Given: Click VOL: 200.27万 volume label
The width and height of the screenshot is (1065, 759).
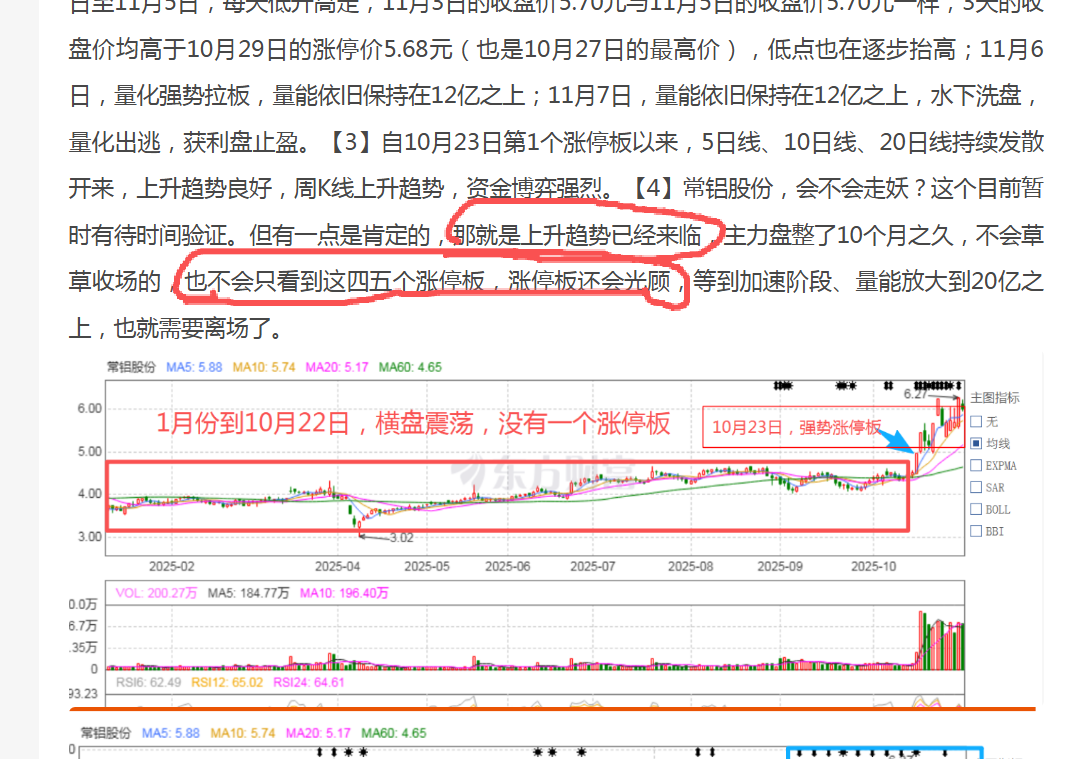Looking at the screenshot, I should pos(156,593).
